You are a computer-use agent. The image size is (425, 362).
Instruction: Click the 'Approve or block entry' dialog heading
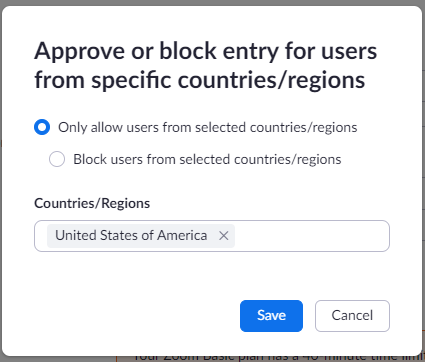[206, 65]
